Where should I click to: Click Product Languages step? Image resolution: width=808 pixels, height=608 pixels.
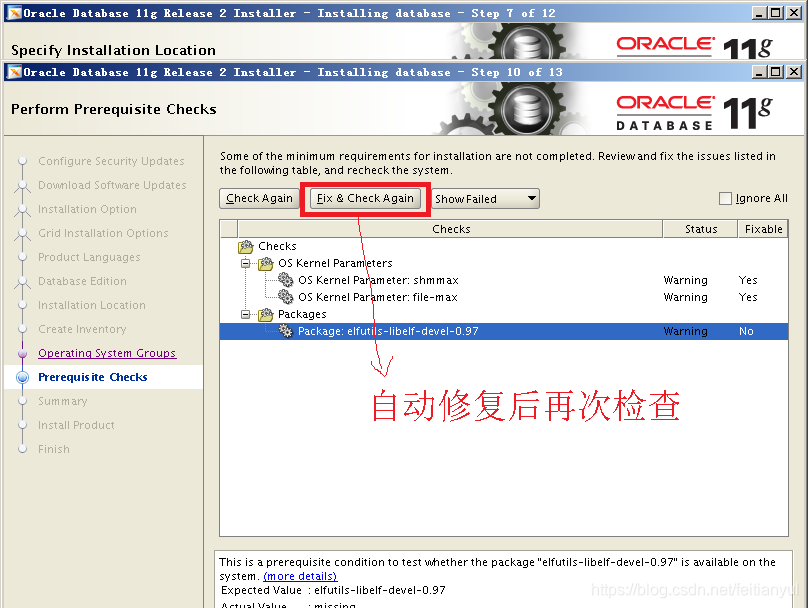point(89,257)
